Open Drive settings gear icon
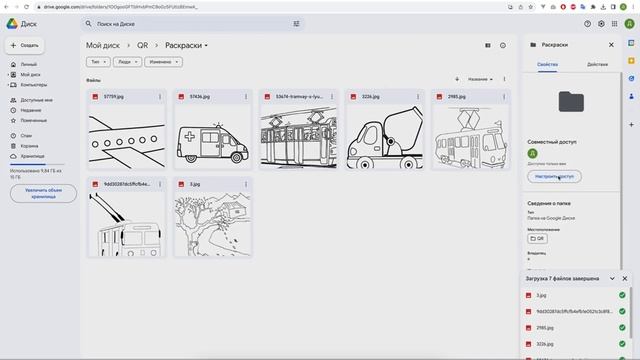This screenshot has height=360, width=640. pyautogui.click(x=601, y=24)
